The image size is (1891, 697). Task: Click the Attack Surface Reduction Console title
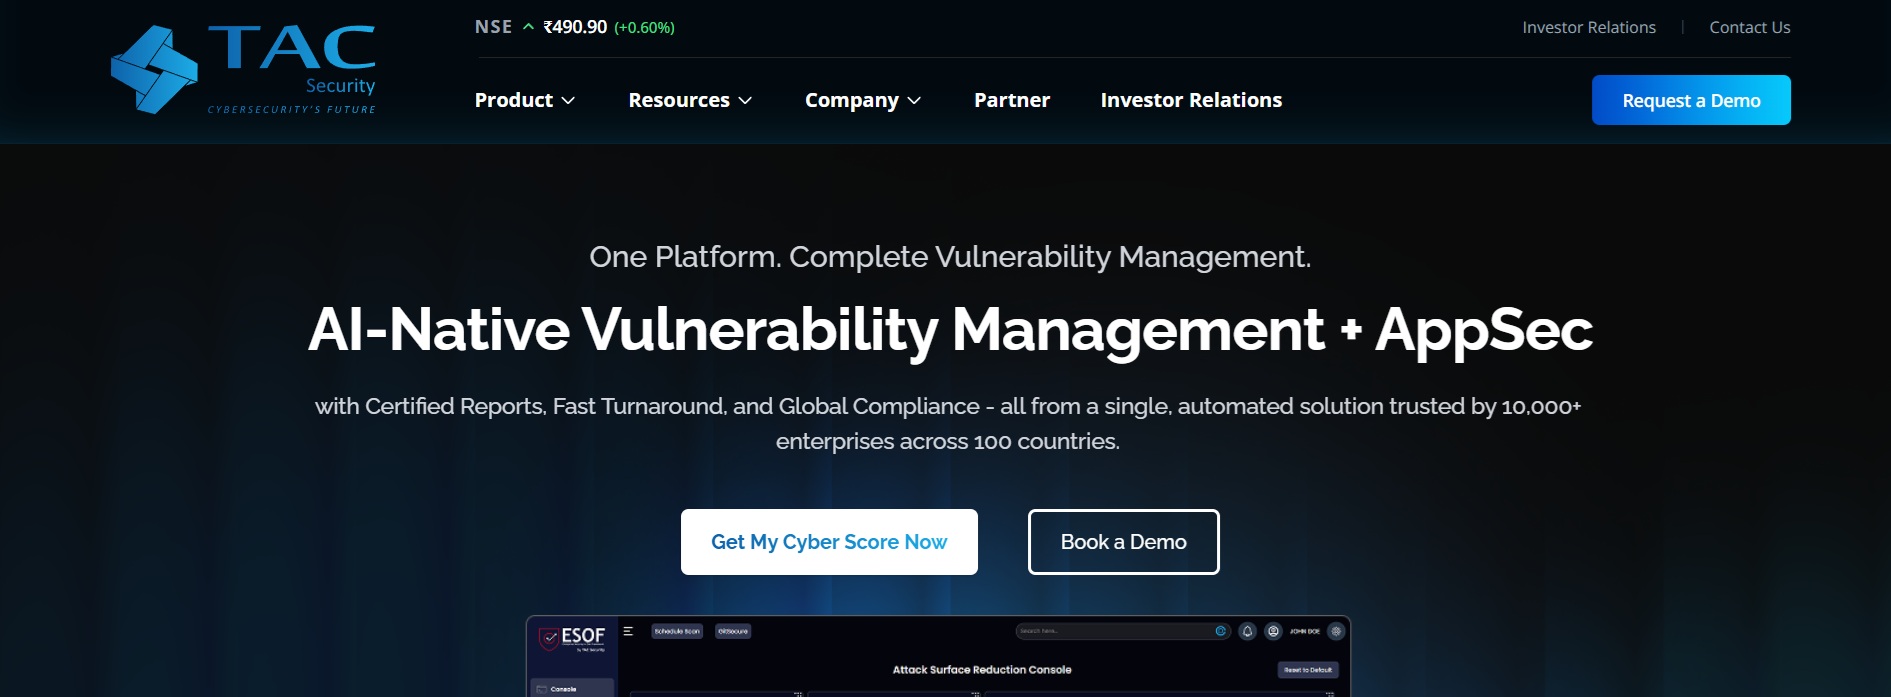click(982, 670)
